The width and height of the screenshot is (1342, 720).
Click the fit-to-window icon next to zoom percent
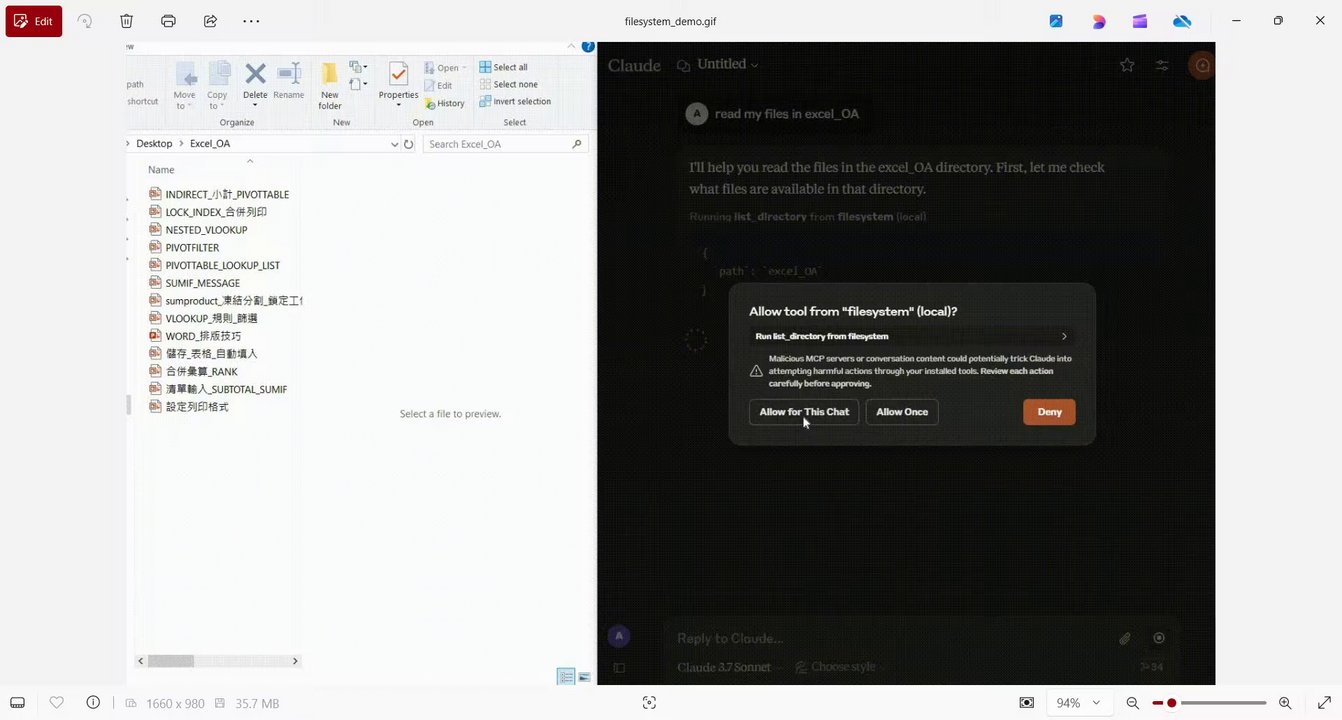[x=1026, y=703]
